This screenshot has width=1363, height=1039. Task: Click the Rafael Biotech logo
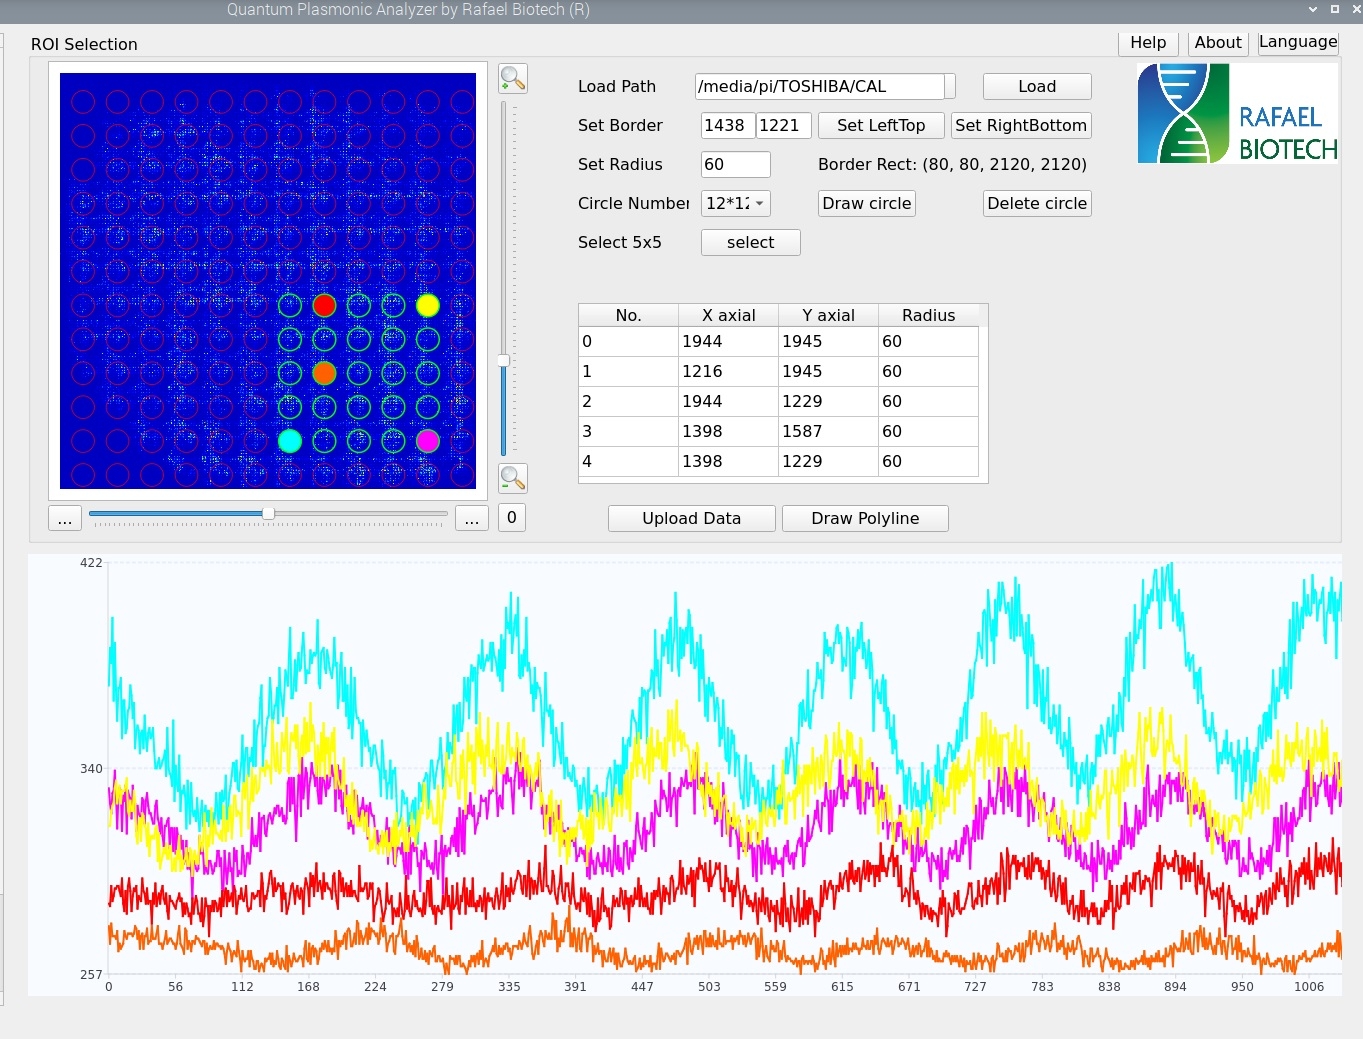pos(1237,114)
